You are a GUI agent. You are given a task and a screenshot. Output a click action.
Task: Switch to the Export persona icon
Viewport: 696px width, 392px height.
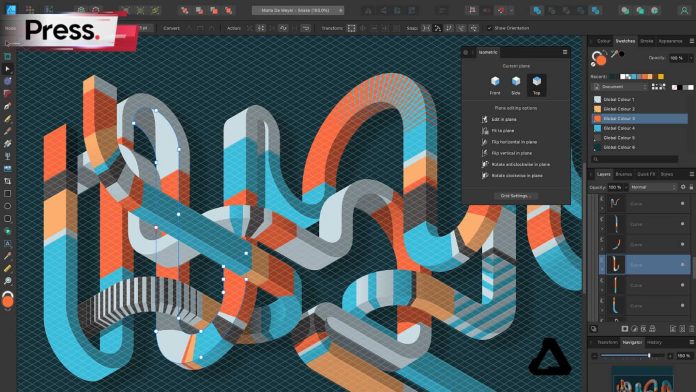point(48,10)
